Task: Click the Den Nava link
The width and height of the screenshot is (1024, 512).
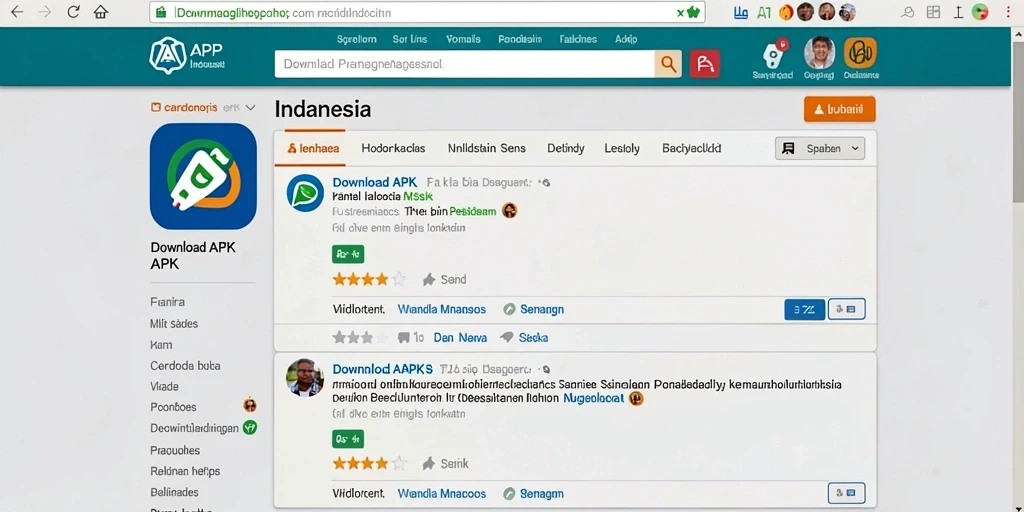Action: 460,338
